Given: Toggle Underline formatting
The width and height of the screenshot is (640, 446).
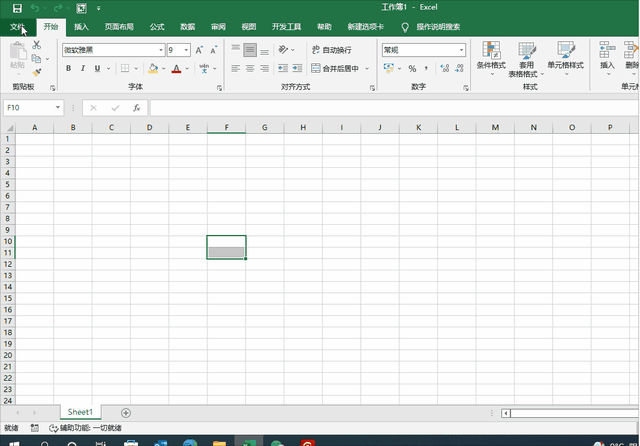Looking at the screenshot, I should pos(97,68).
